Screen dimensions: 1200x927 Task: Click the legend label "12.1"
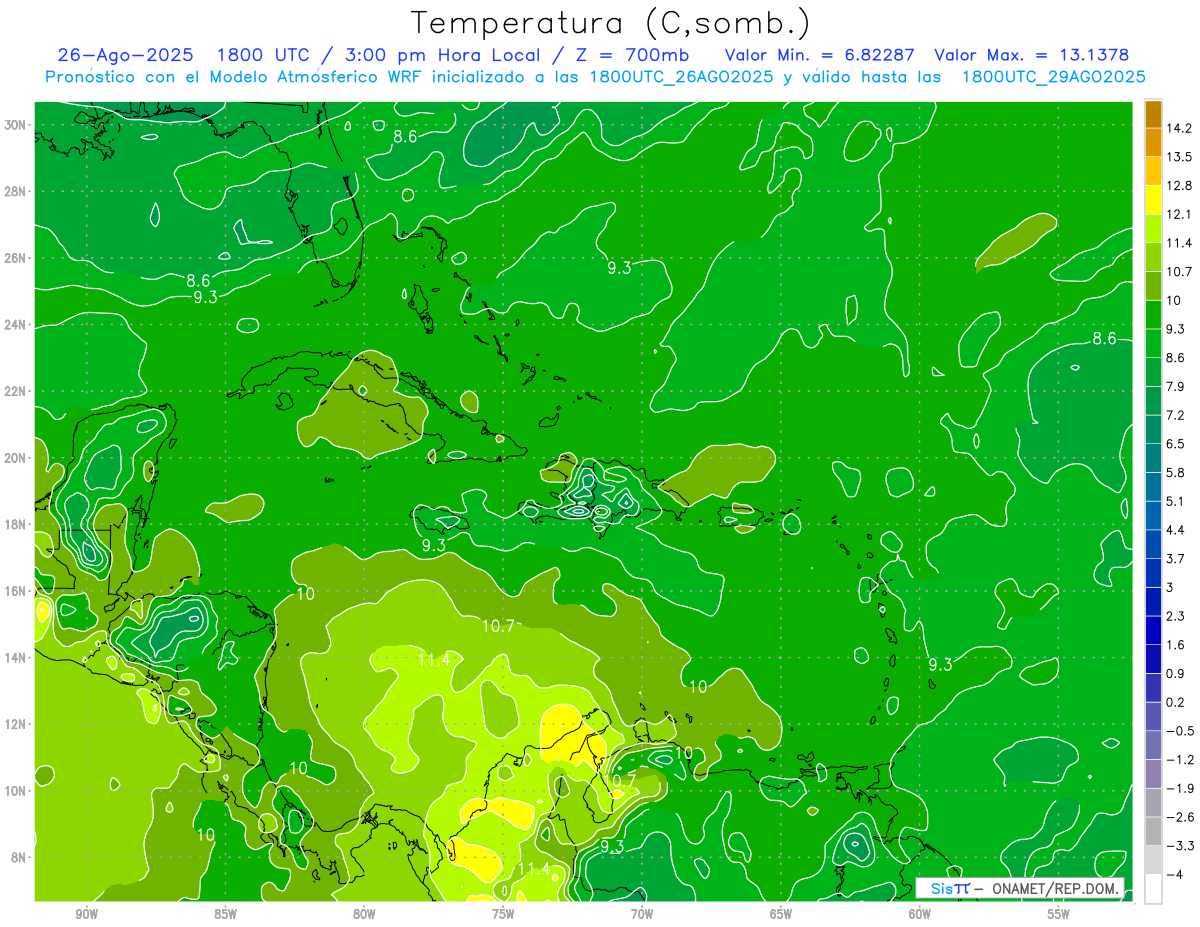1180,214
